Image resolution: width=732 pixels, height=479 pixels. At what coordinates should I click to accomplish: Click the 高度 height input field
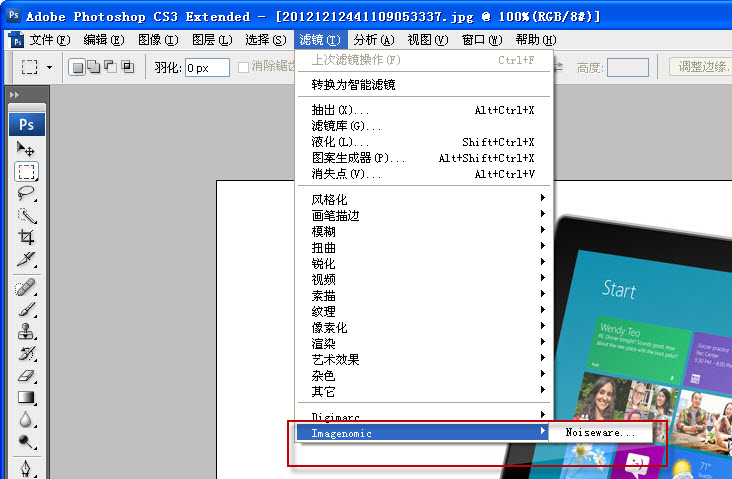(x=627, y=68)
